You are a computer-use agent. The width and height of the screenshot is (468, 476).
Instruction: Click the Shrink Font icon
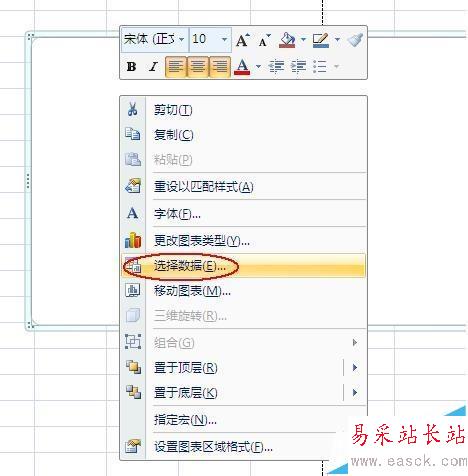pyautogui.click(x=265, y=41)
